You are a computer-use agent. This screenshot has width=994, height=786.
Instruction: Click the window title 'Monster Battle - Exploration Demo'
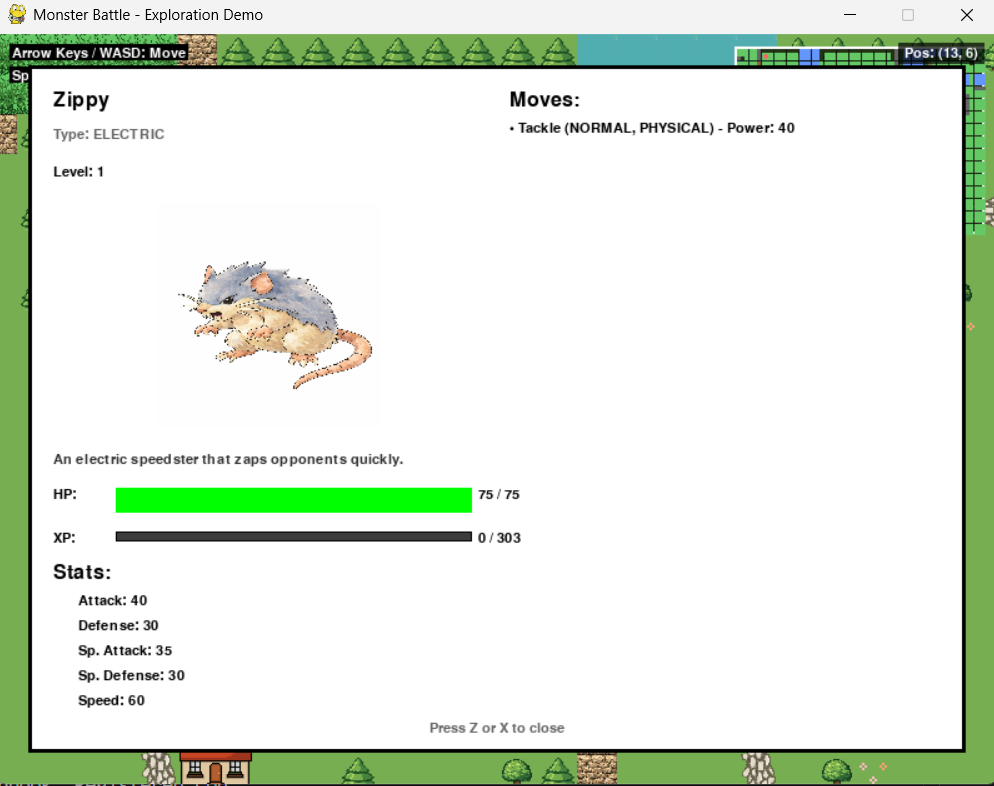coord(148,15)
